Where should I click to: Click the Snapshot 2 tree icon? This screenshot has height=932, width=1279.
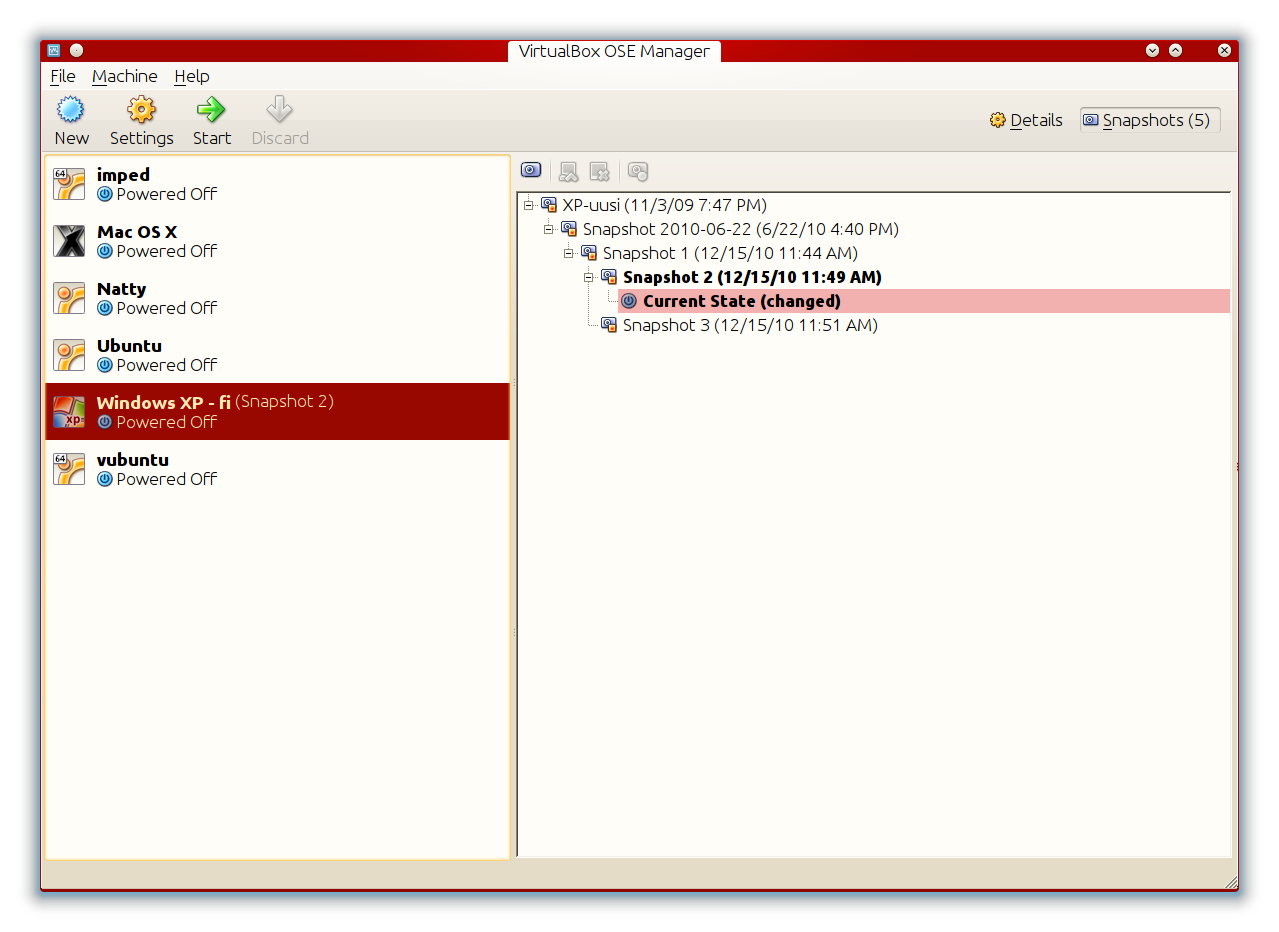(609, 277)
